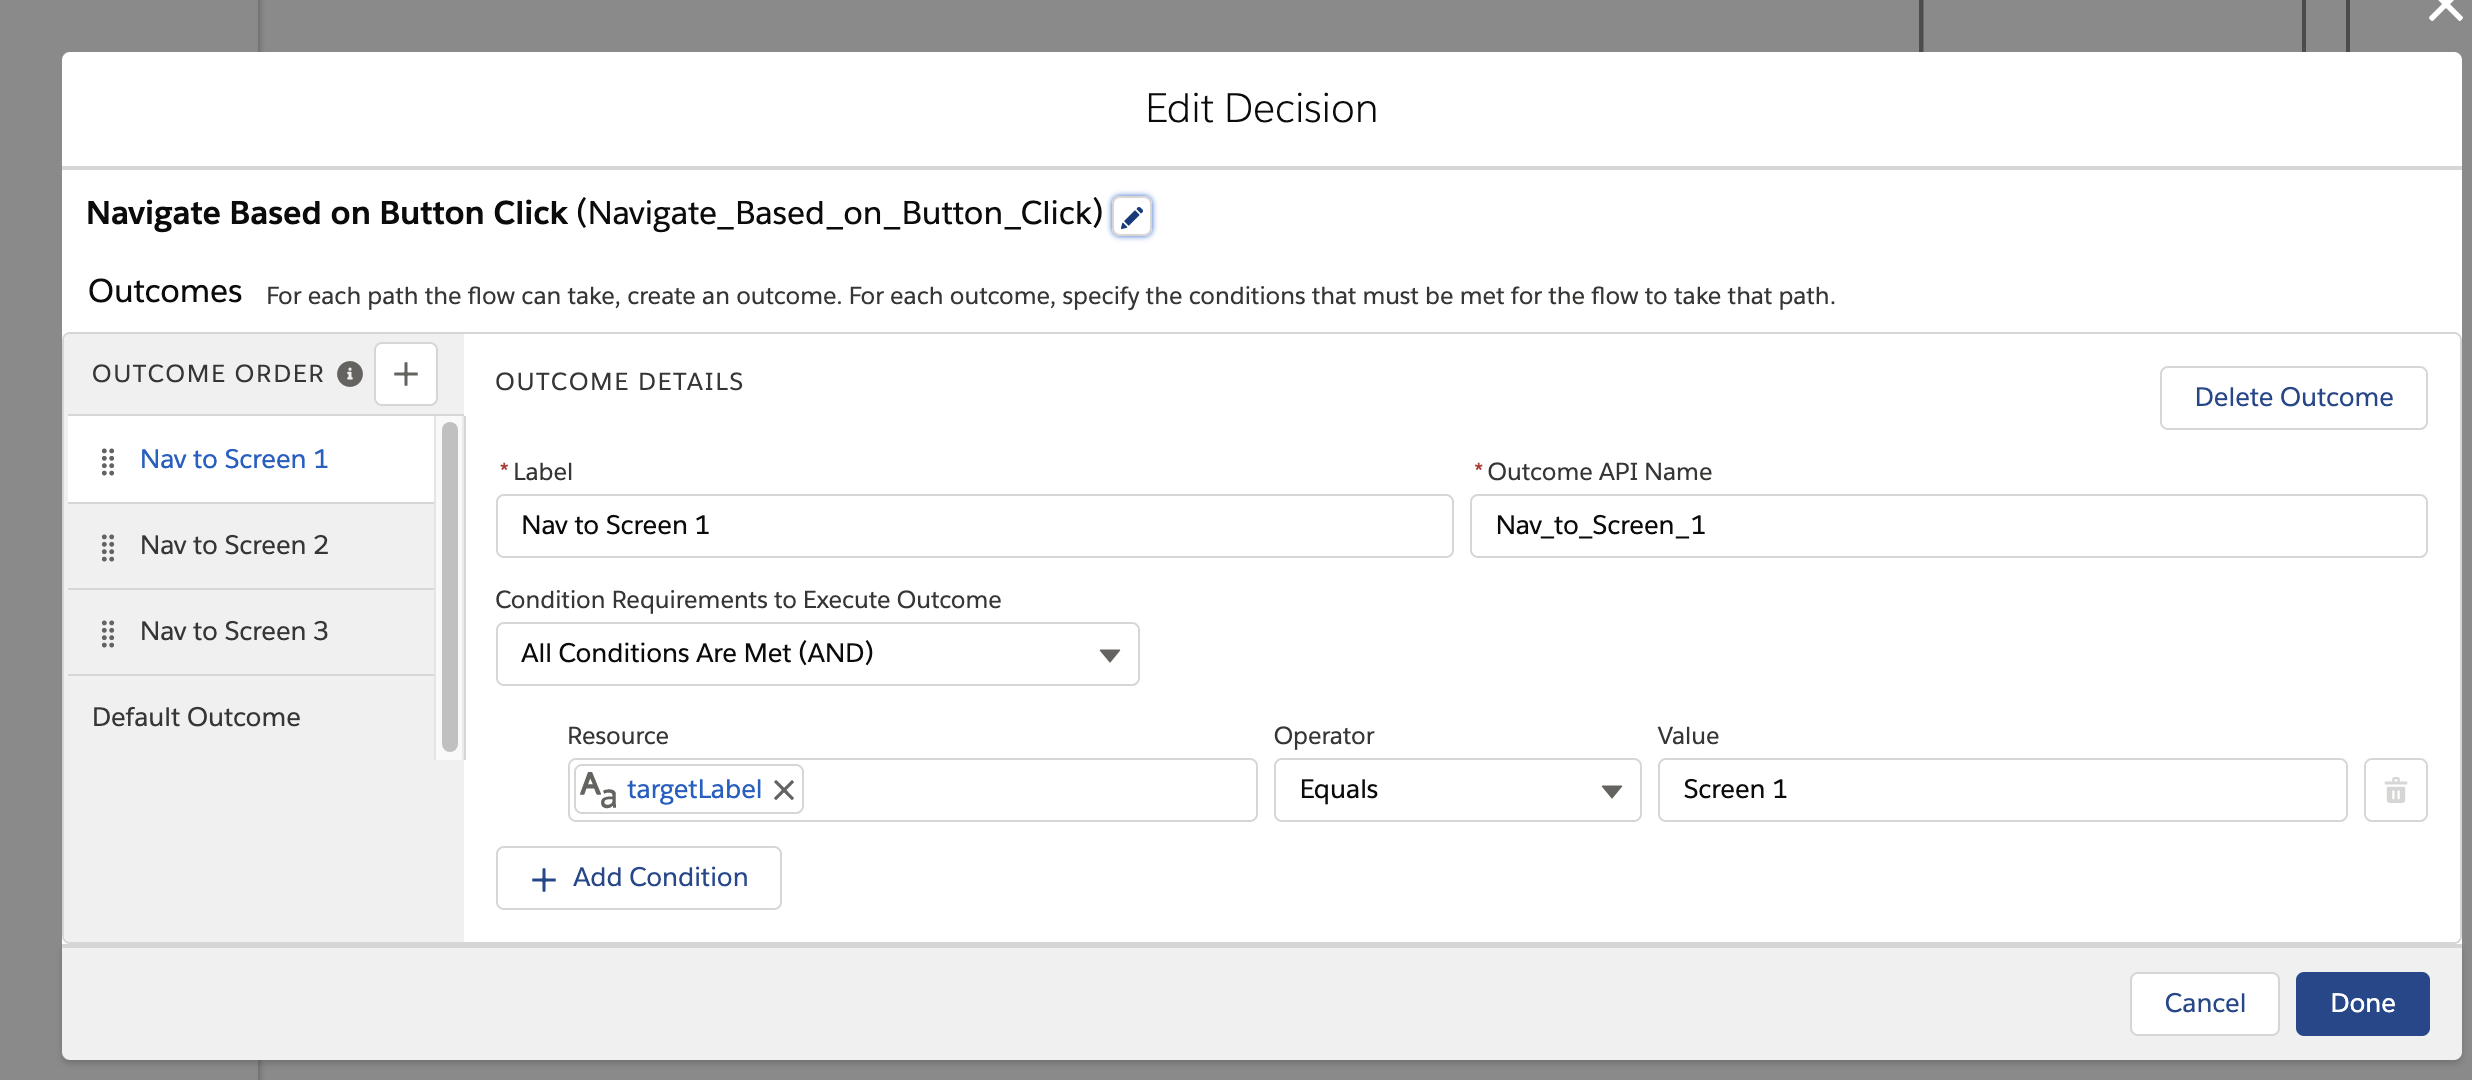The image size is (2472, 1080).
Task: Click the Outcome Order info icon
Action: [x=348, y=374]
